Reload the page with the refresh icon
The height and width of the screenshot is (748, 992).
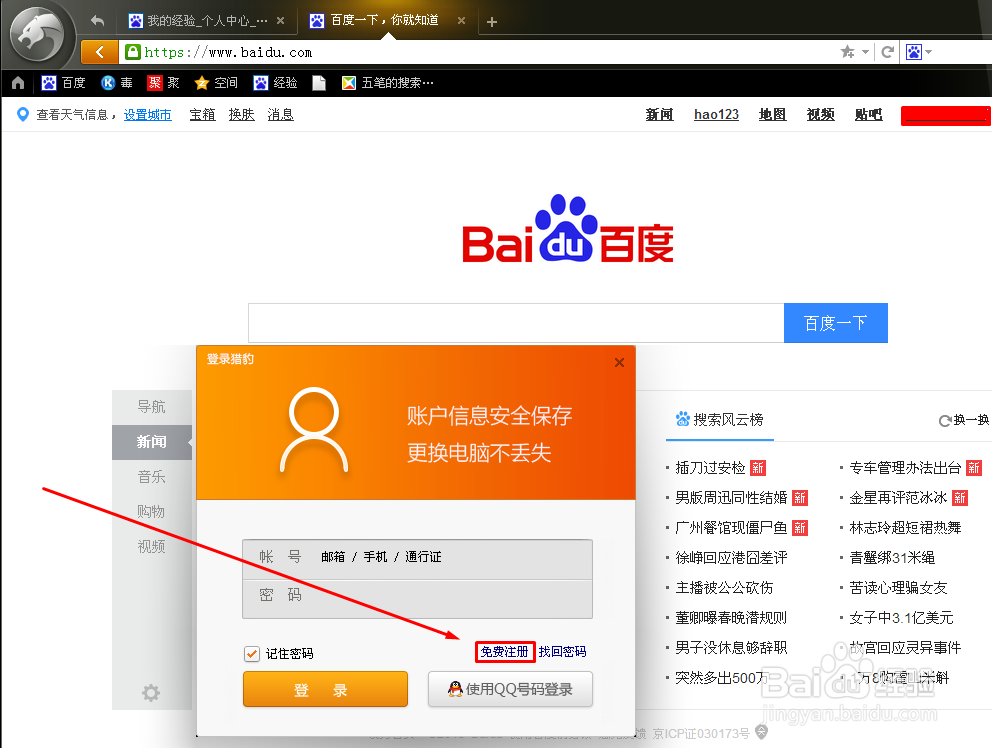pos(888,52)
